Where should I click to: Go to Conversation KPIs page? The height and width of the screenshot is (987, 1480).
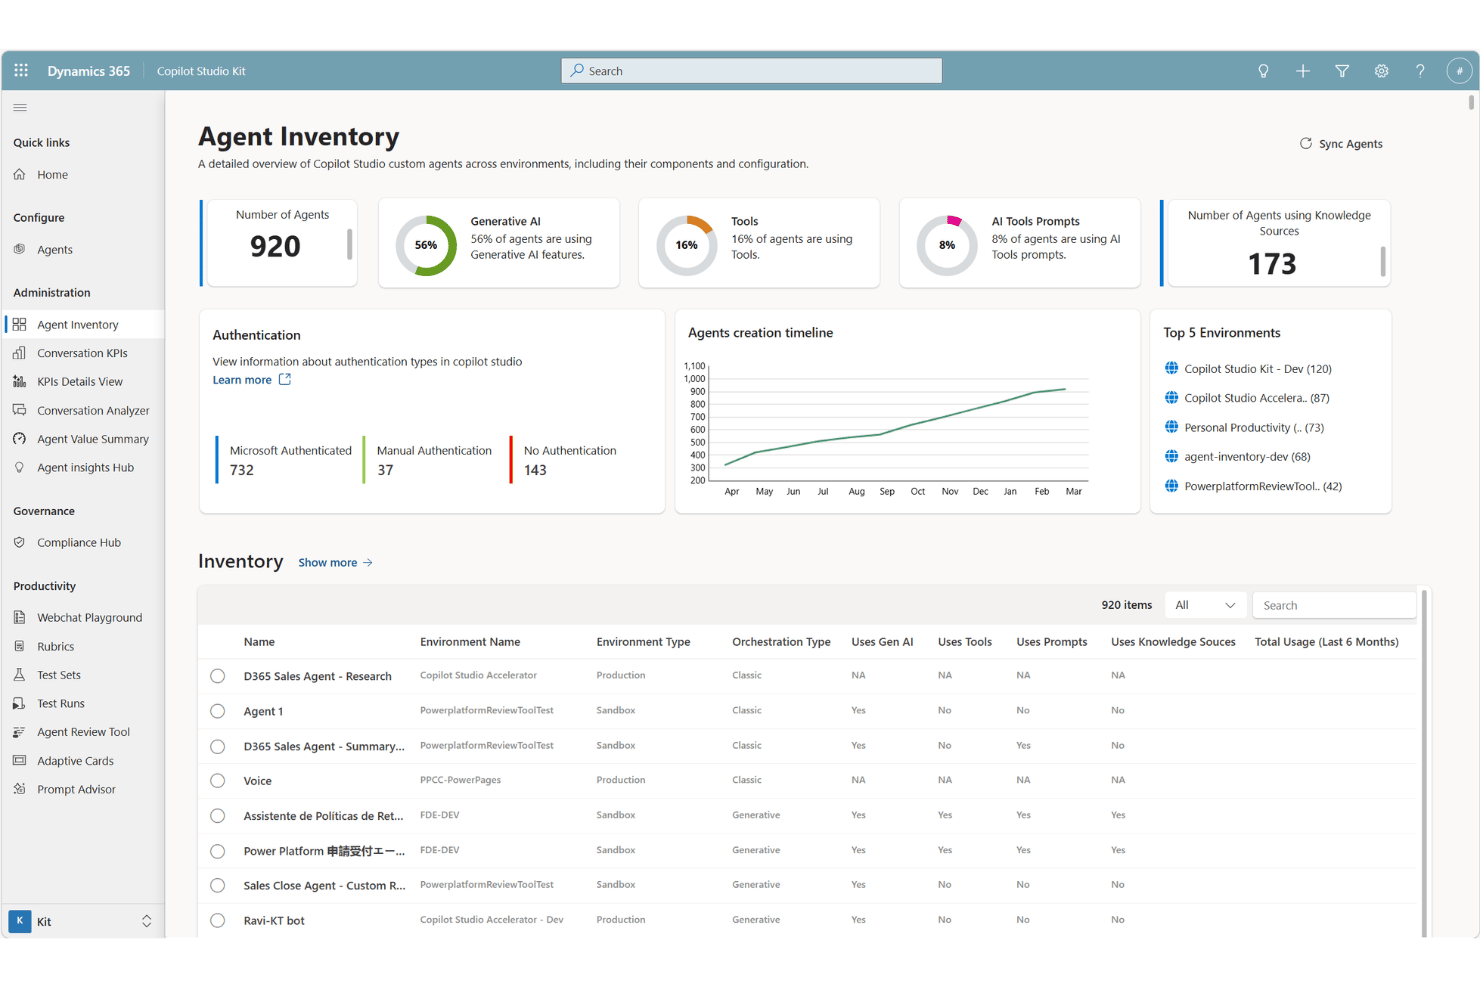pos(83,353)
